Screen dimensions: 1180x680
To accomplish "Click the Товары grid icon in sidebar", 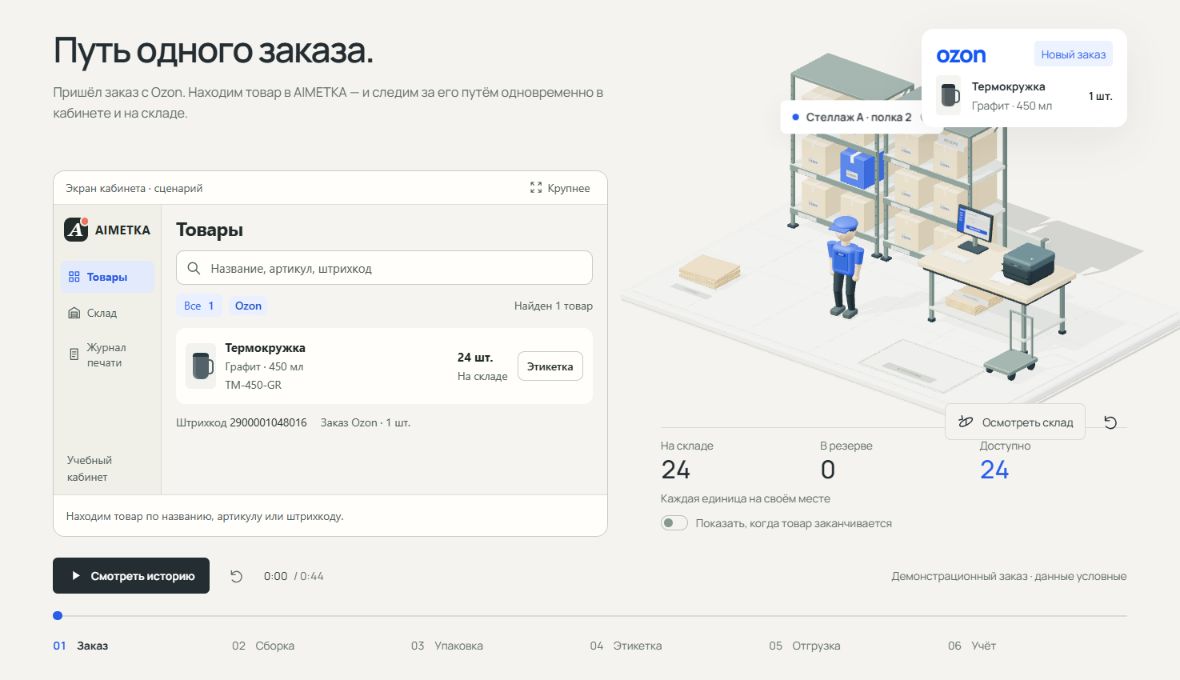I will [x=74, y=277].
